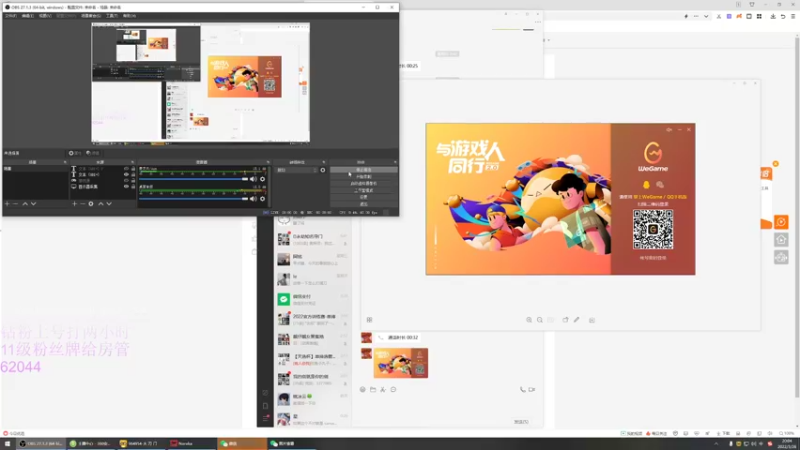Toggle lock on second text source
This screenshot has height=450, width=800.
(x=133, y=174)
